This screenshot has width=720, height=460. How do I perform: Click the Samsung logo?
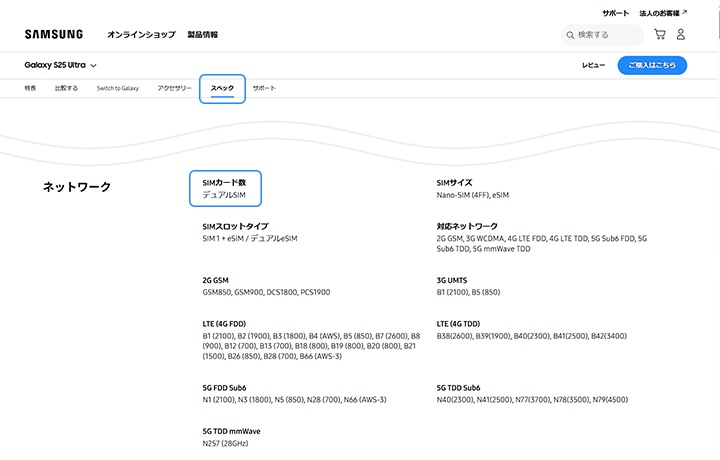click(x=54, y=34)
